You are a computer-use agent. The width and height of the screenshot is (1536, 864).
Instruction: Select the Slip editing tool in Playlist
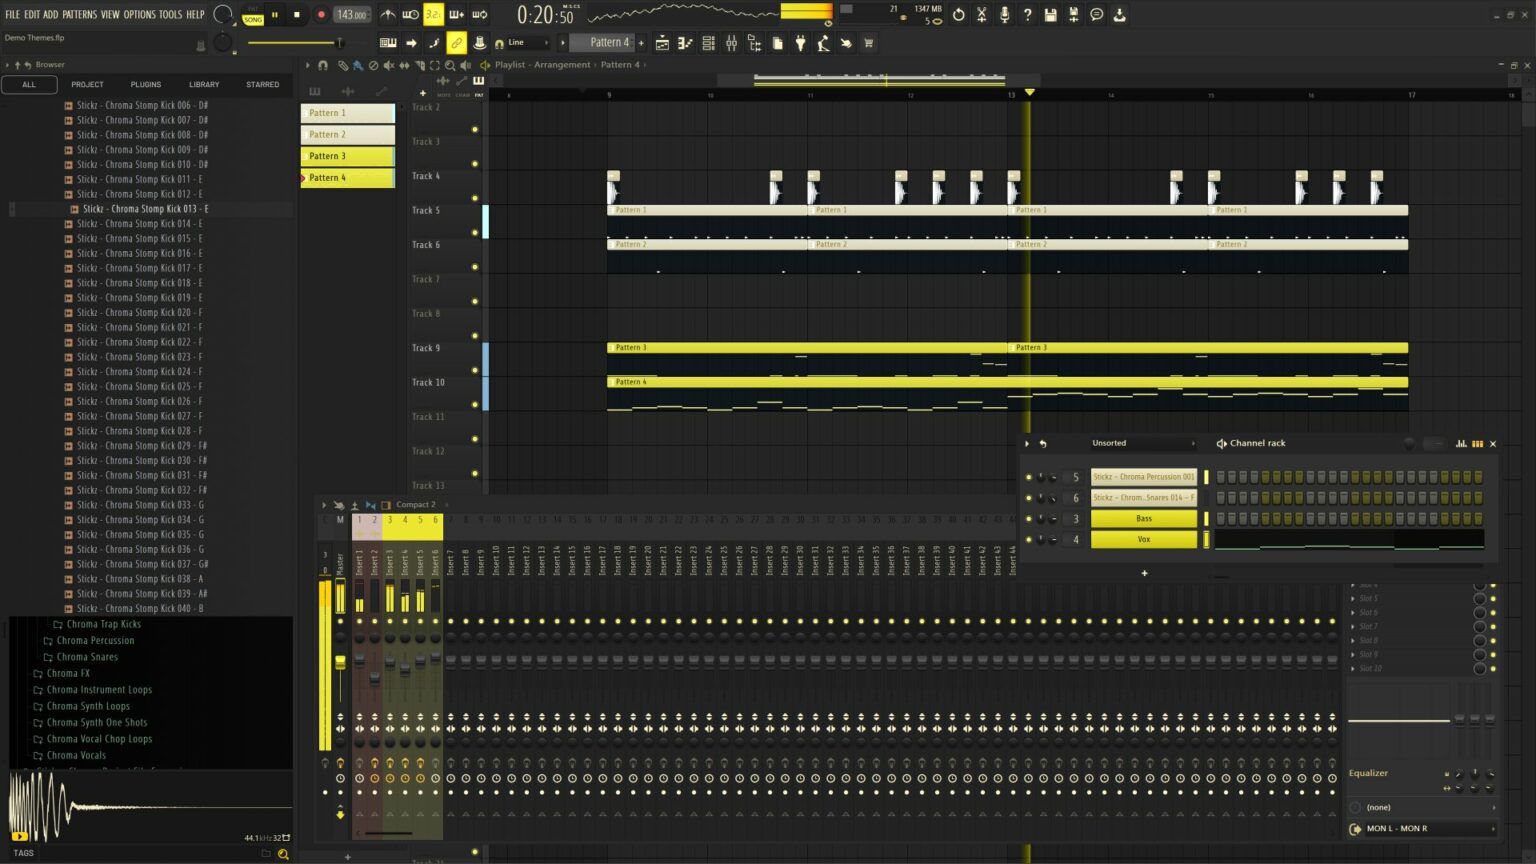coord(406,65)
